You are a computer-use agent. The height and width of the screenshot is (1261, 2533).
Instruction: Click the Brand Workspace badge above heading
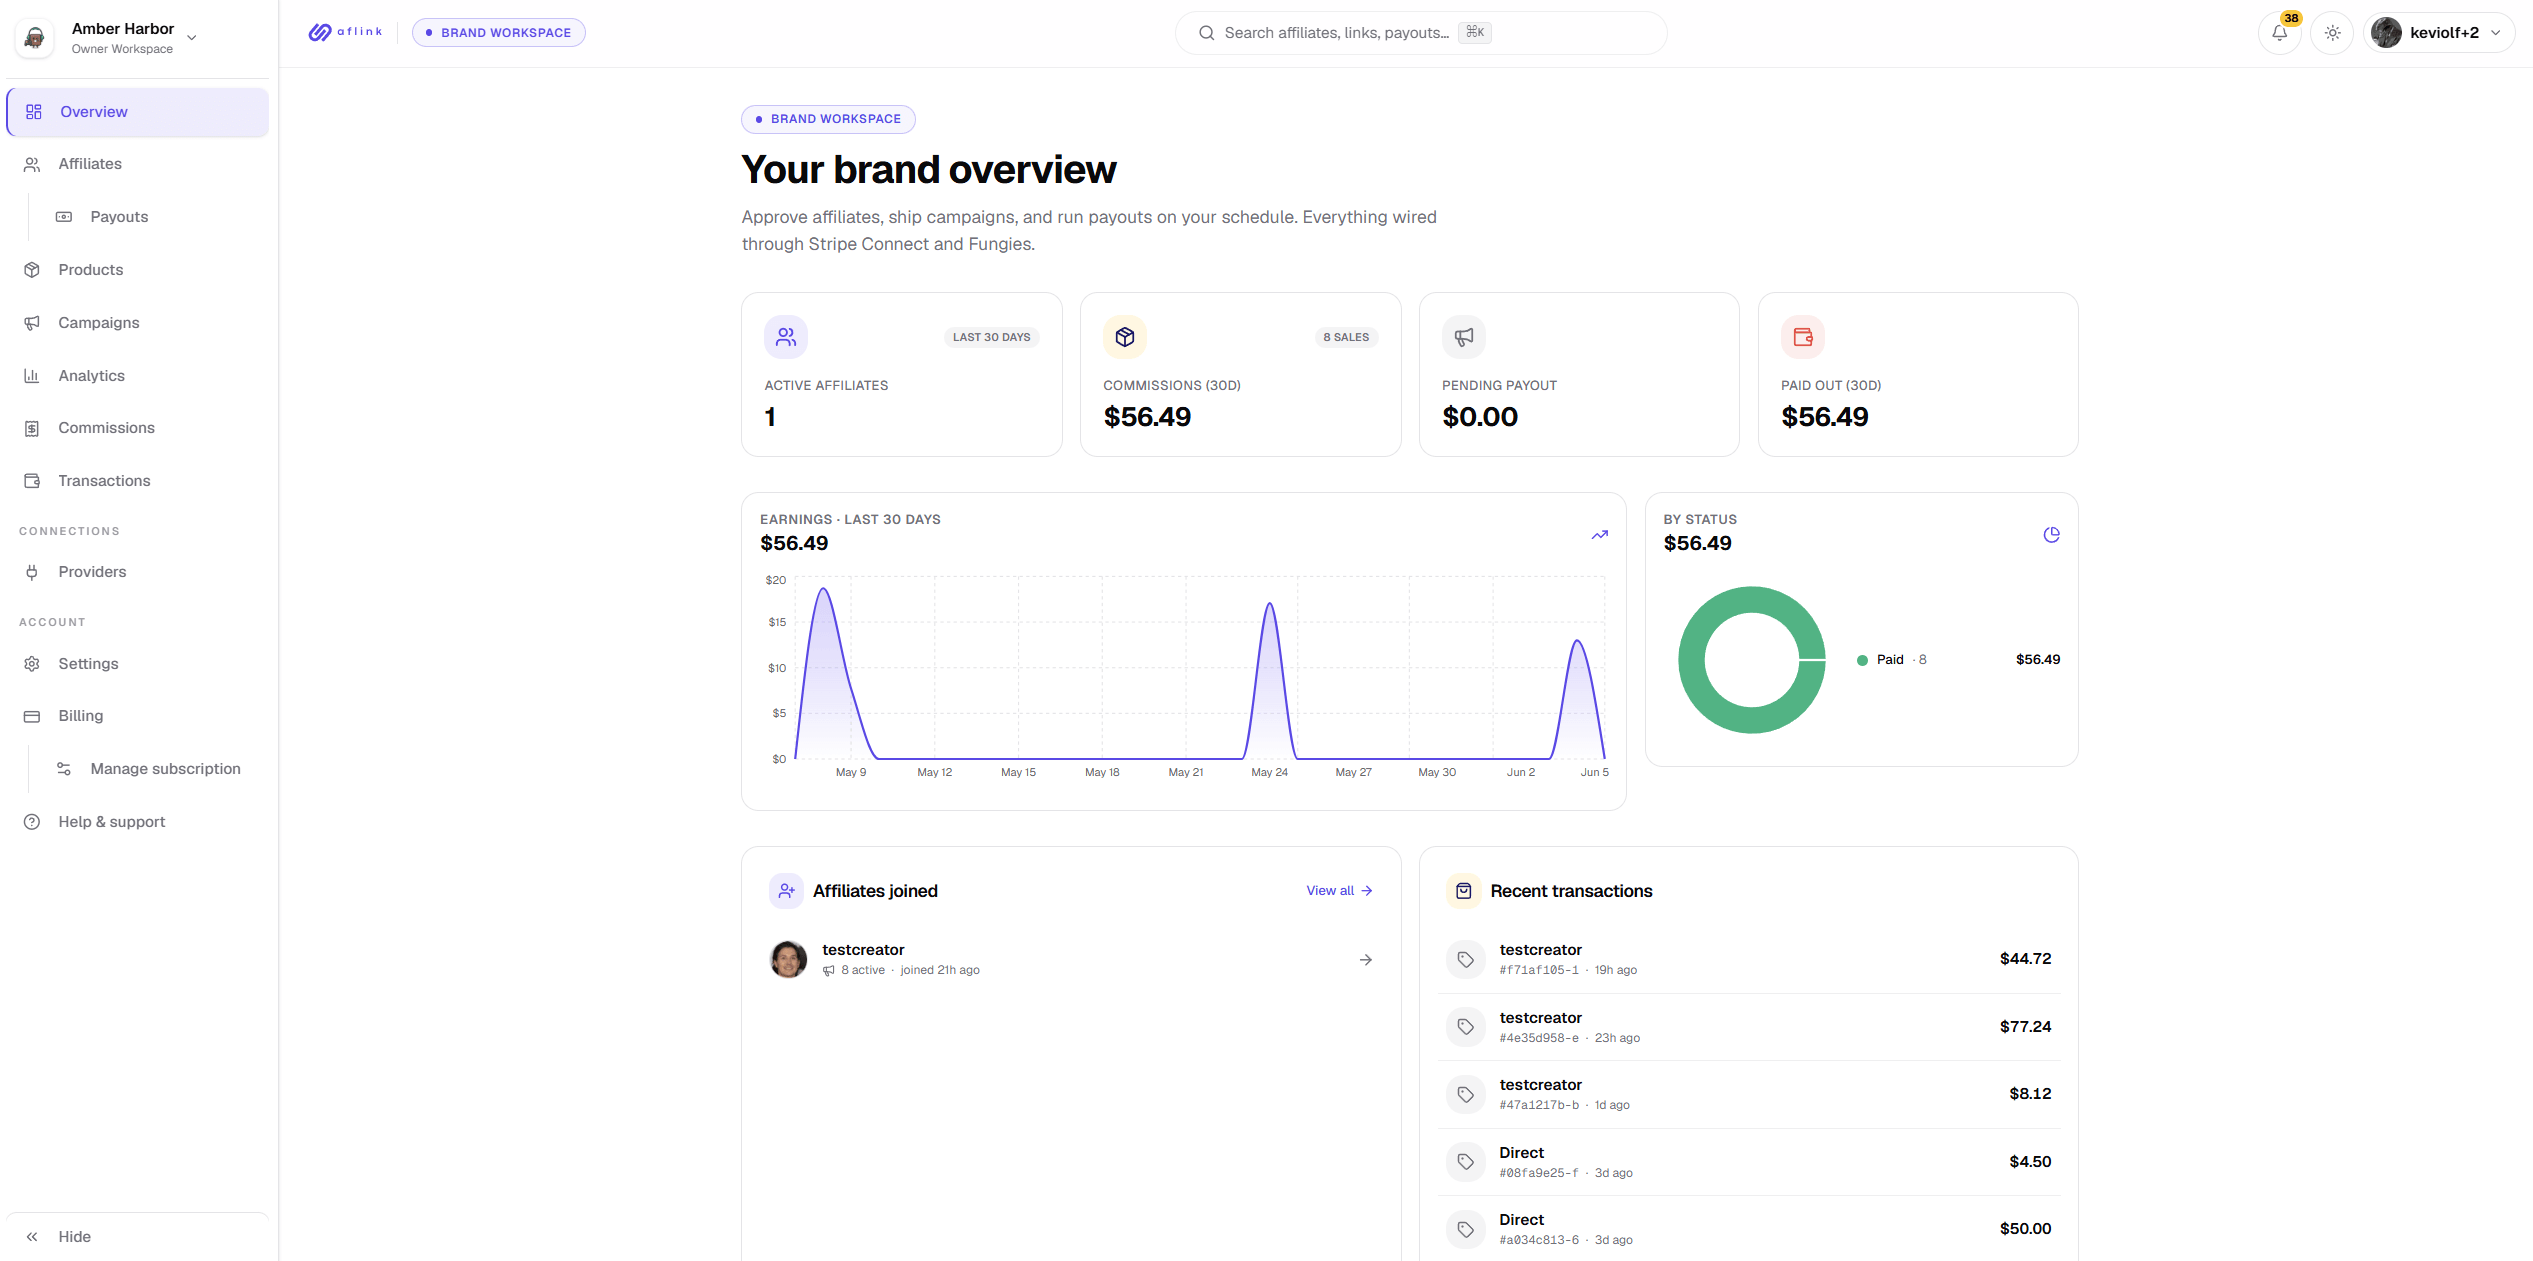point(828,119)
